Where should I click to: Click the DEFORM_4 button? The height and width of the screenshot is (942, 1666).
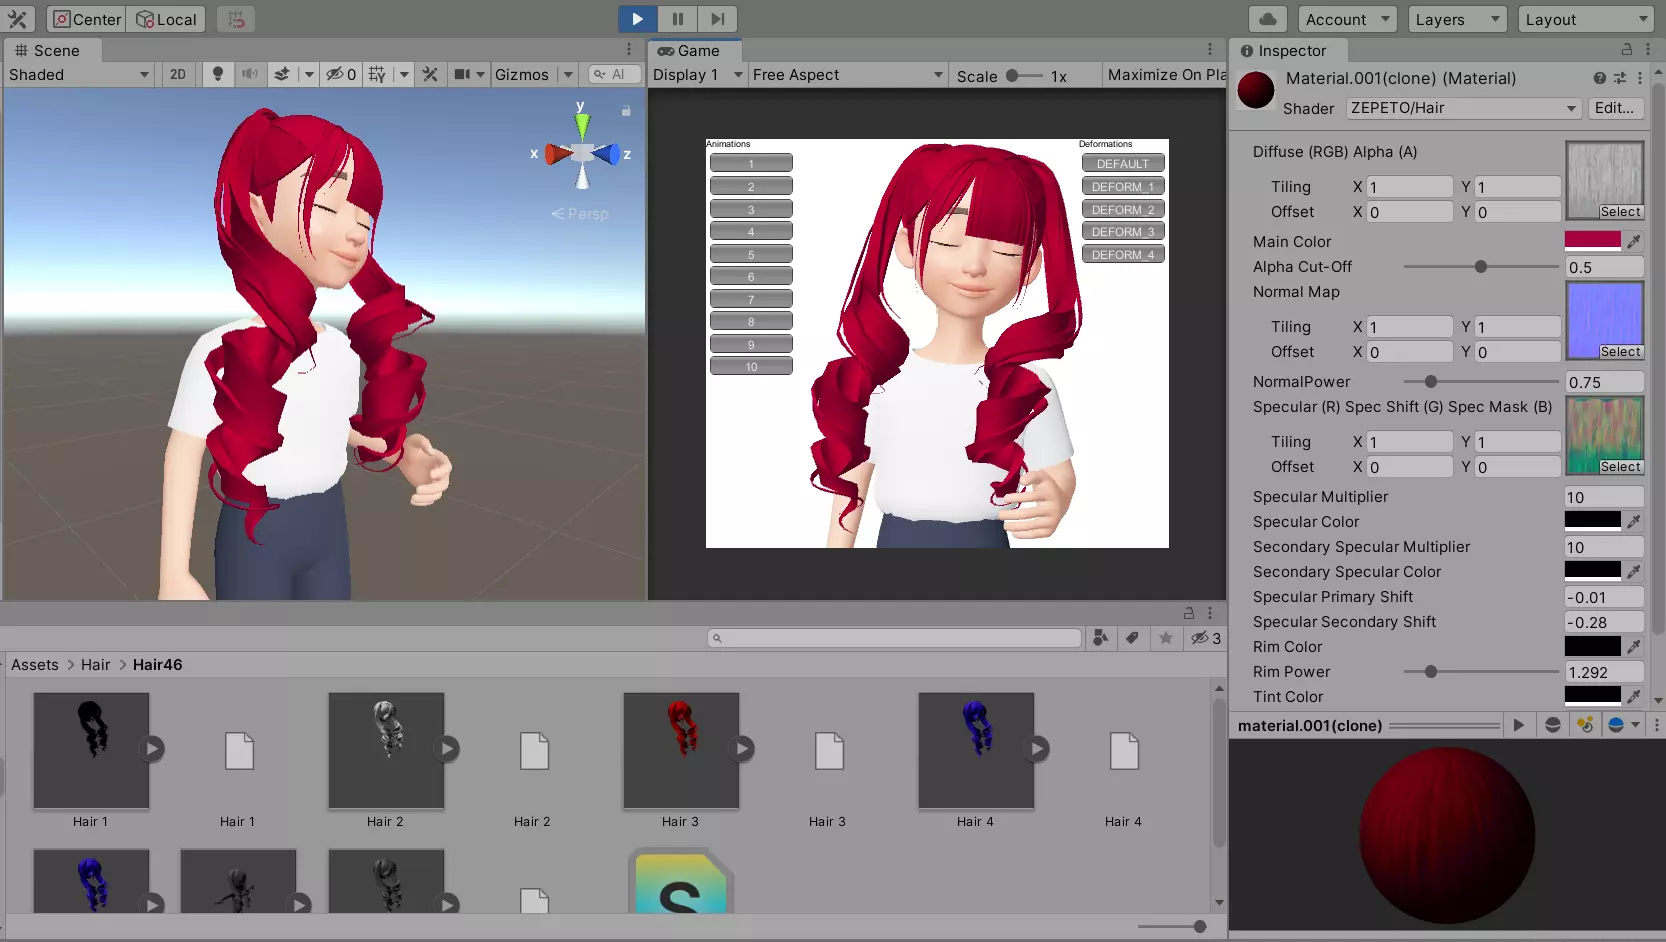(x=1123, y=254)
